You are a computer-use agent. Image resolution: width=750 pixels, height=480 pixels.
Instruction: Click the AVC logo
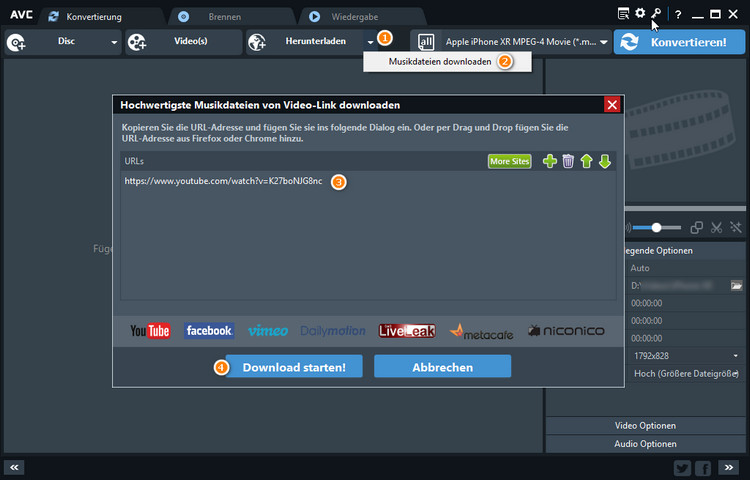(x=22, y=14)
